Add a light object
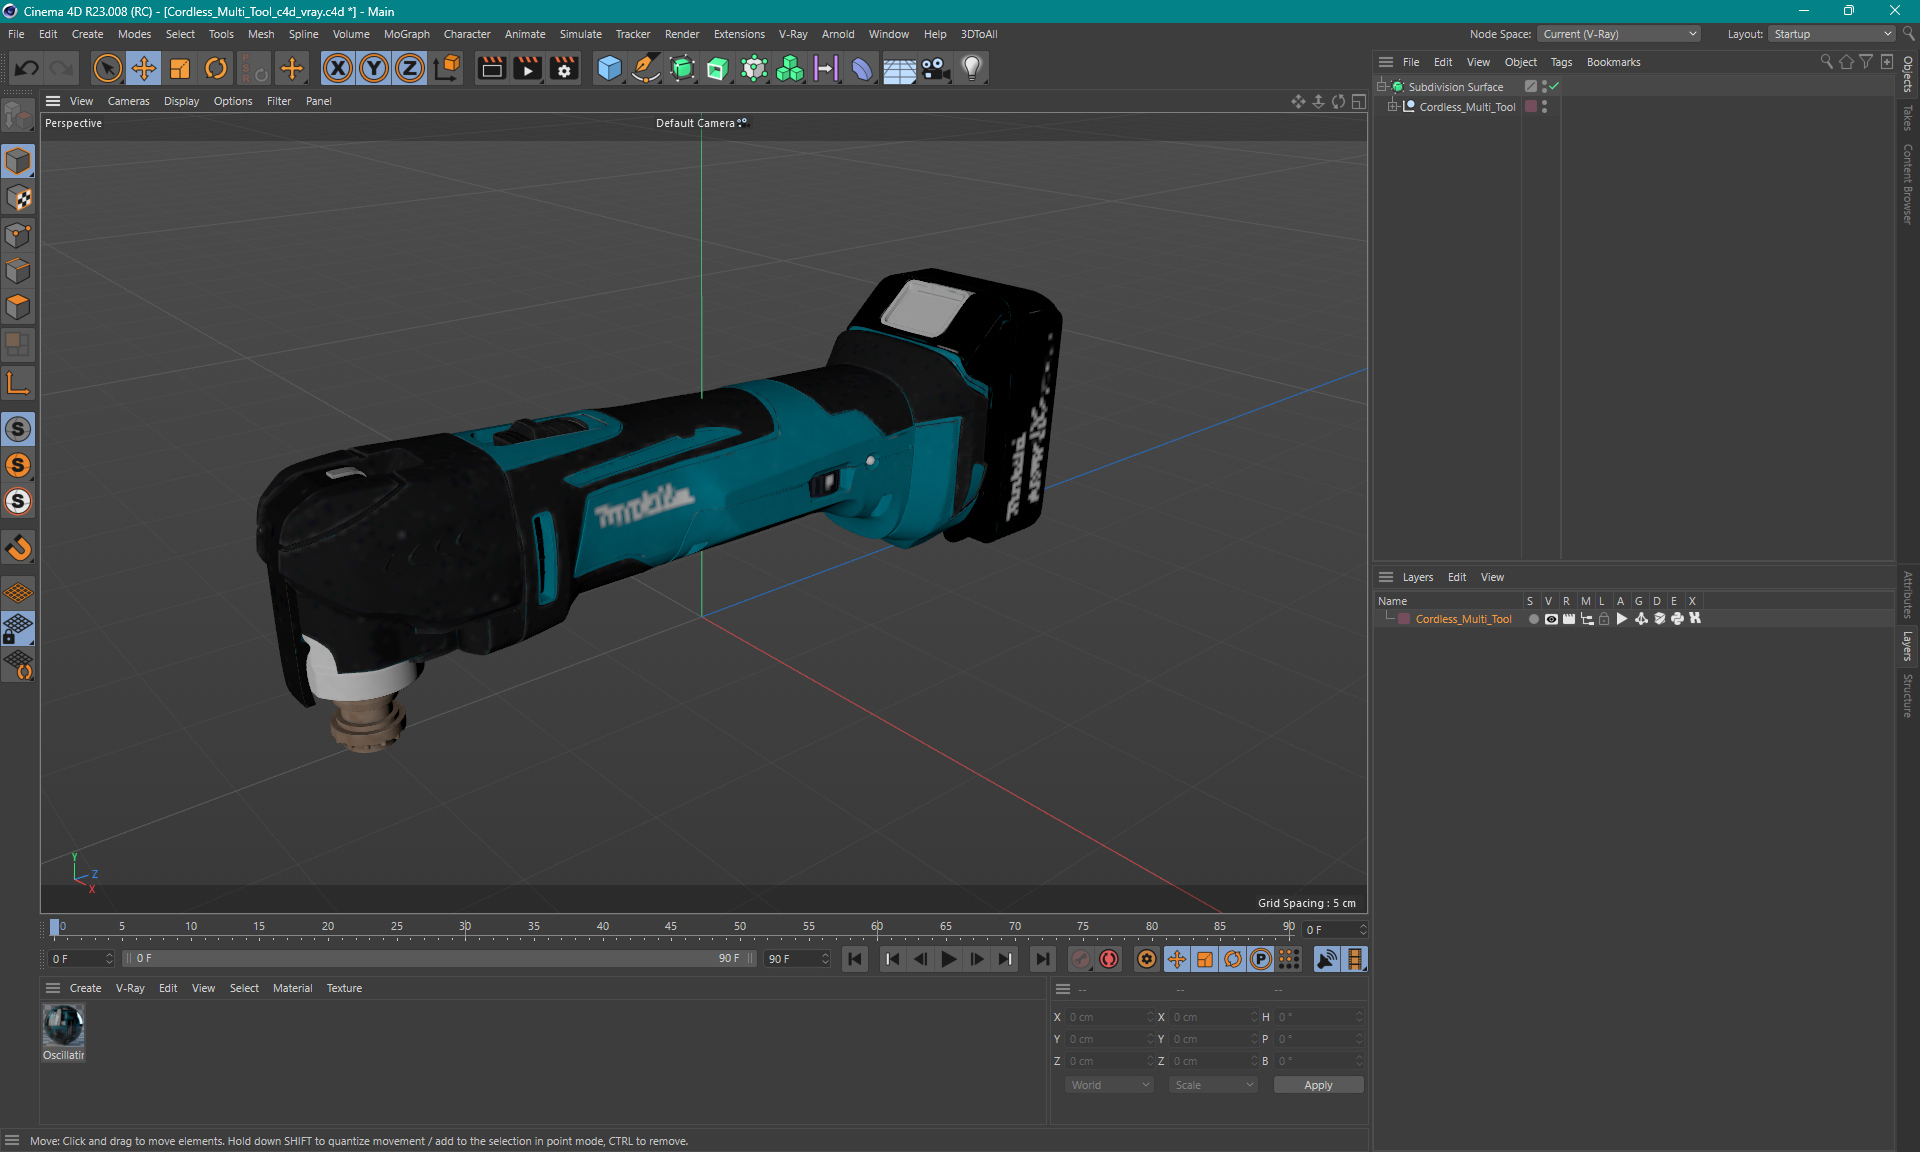1920x1152 pixels. [972, 68]
